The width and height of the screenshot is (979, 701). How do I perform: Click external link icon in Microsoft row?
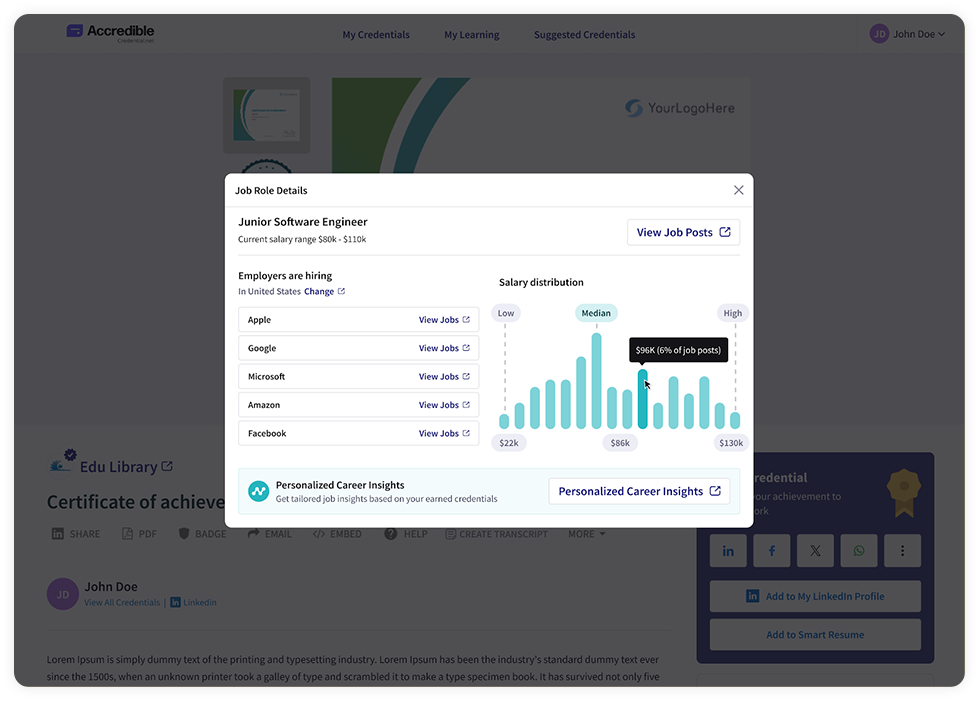point(466,376)
